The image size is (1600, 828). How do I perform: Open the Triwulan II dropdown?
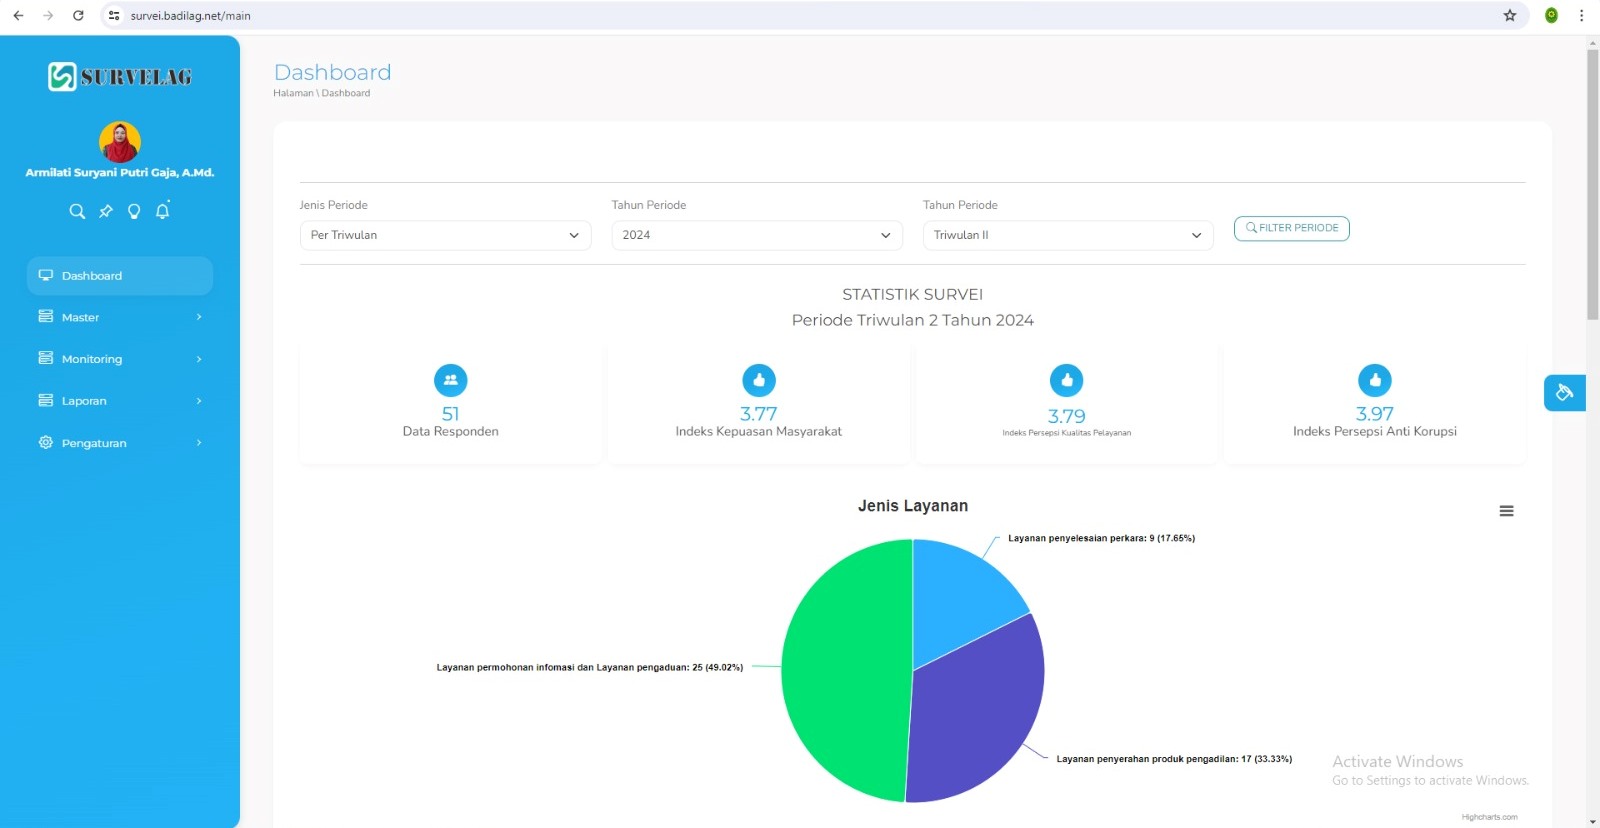(x=1067, y=235)
